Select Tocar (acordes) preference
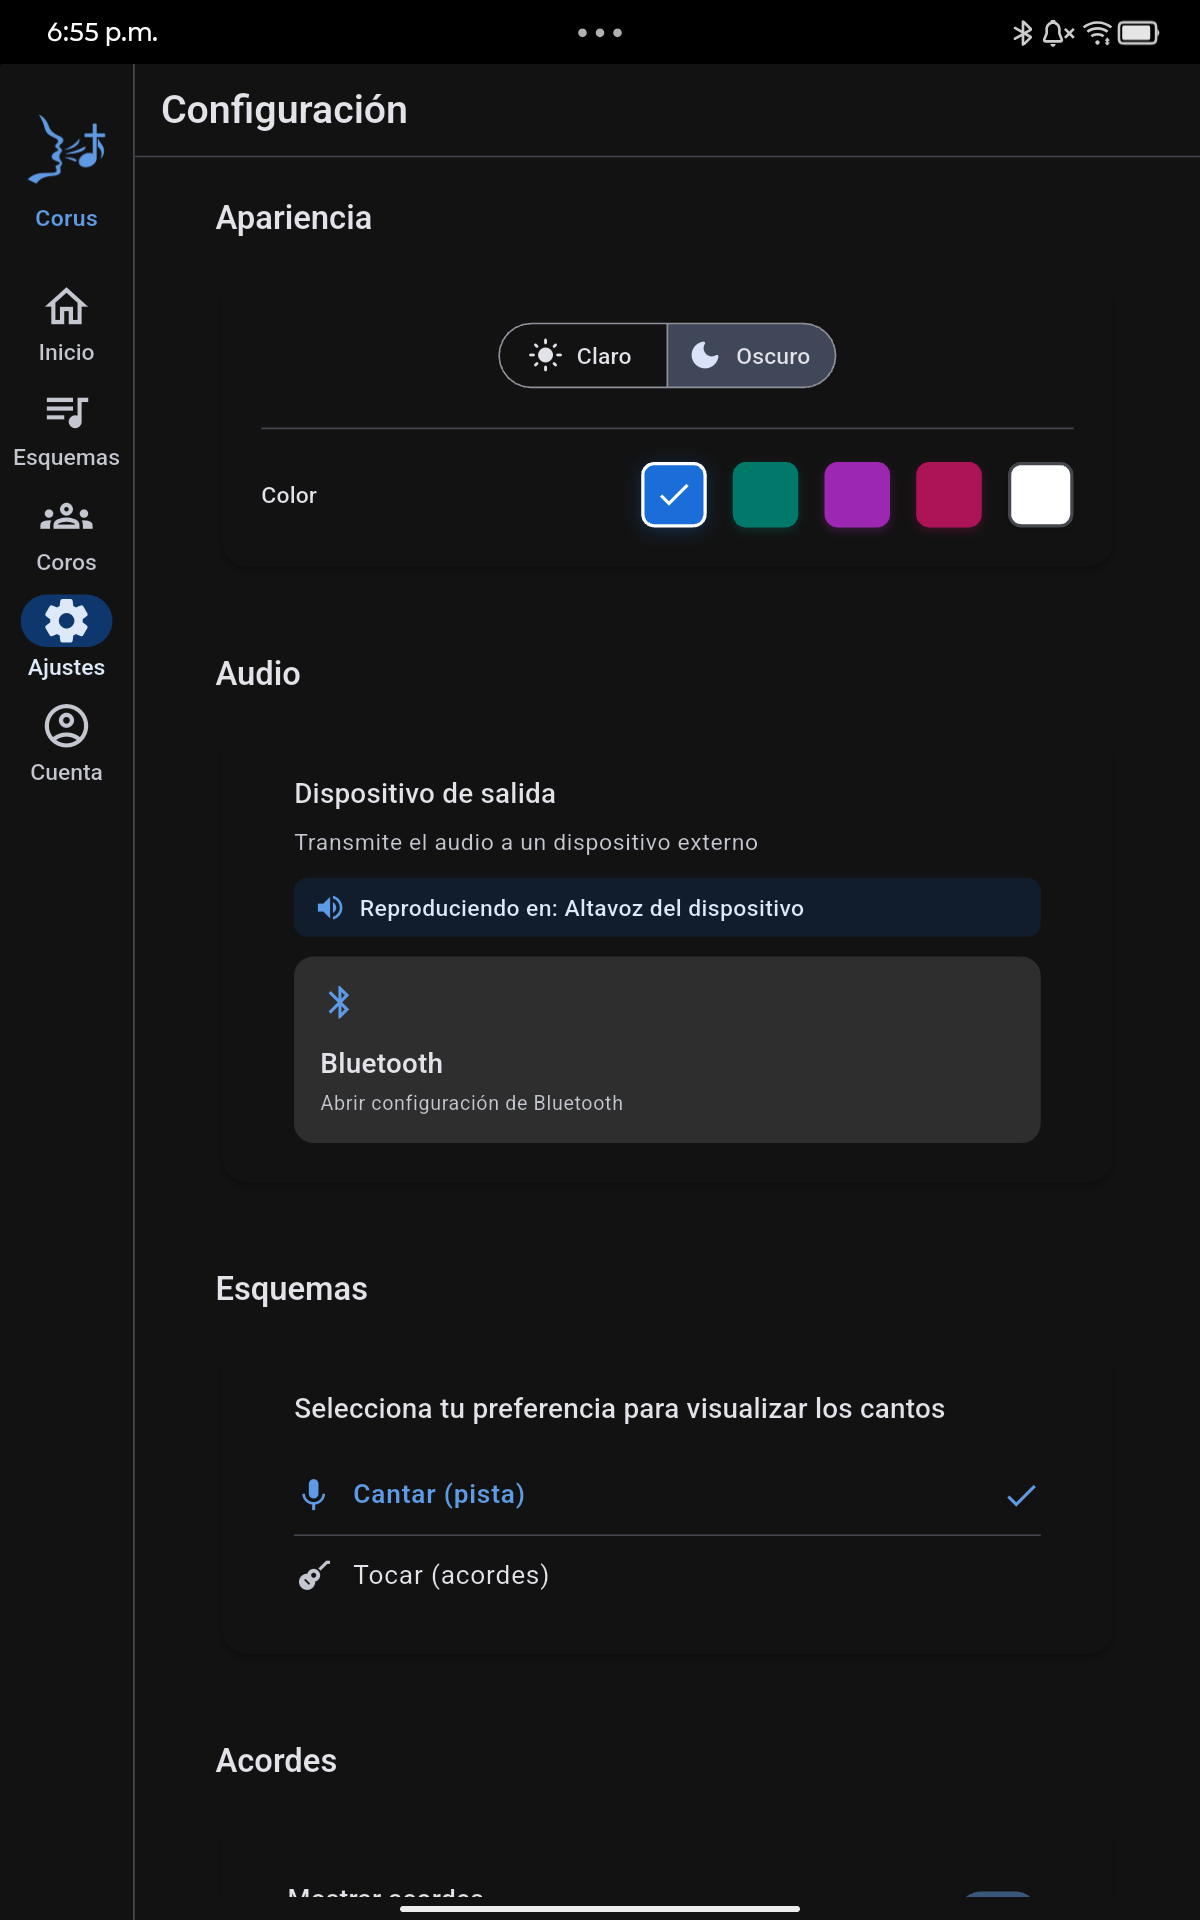This screenshot has height=1920, width=1200. [667, 1575]
